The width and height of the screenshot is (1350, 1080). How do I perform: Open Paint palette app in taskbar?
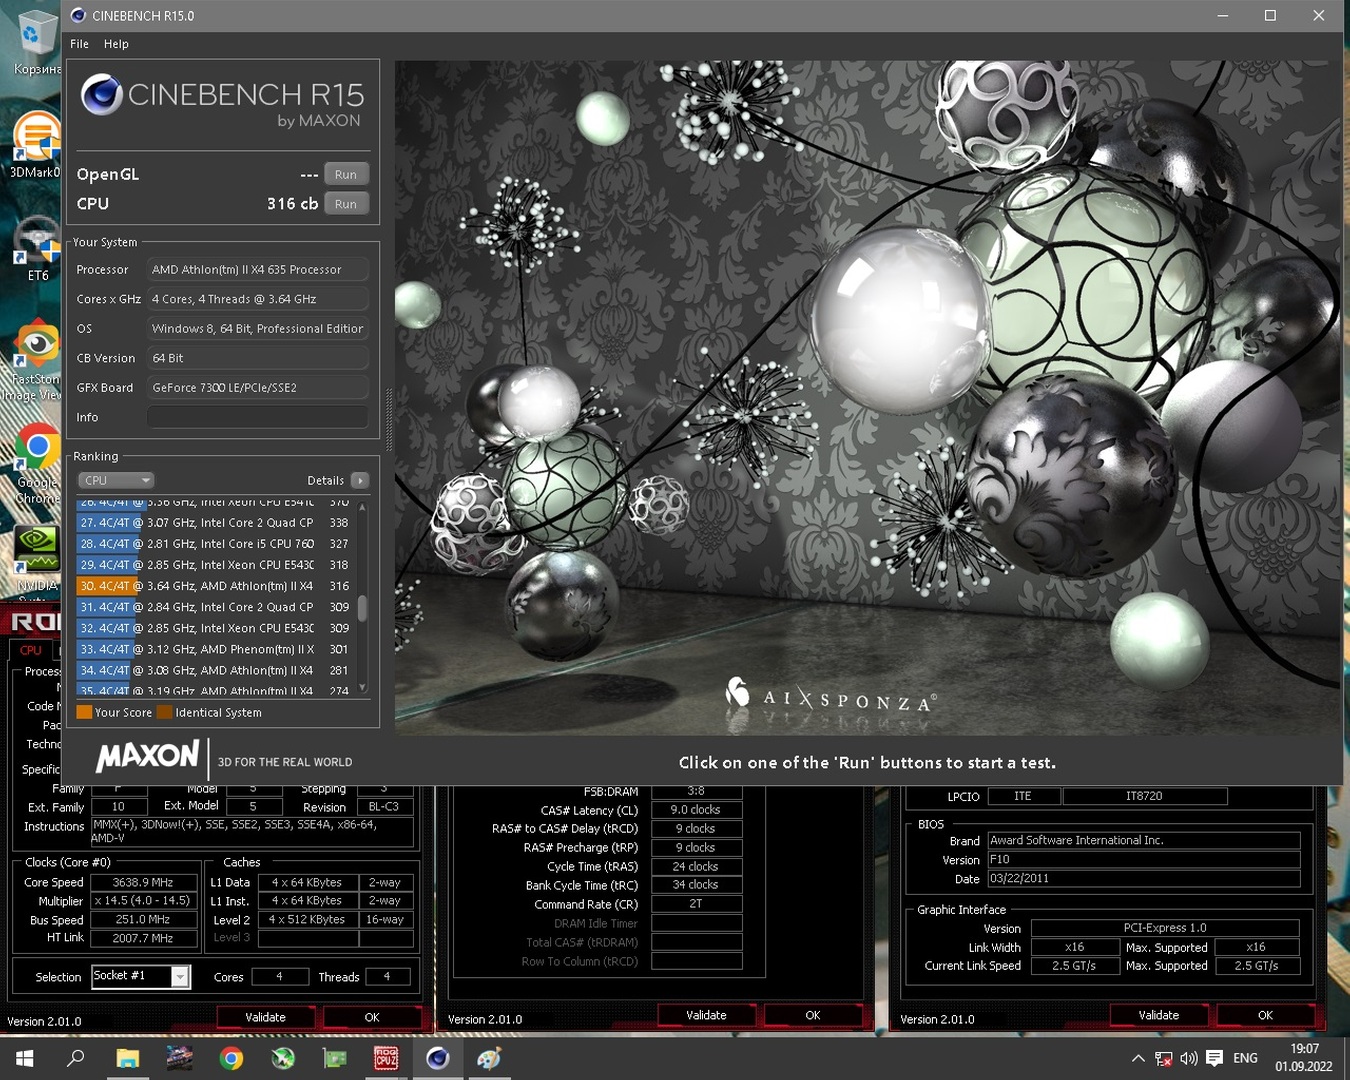tap(490, 1058)
